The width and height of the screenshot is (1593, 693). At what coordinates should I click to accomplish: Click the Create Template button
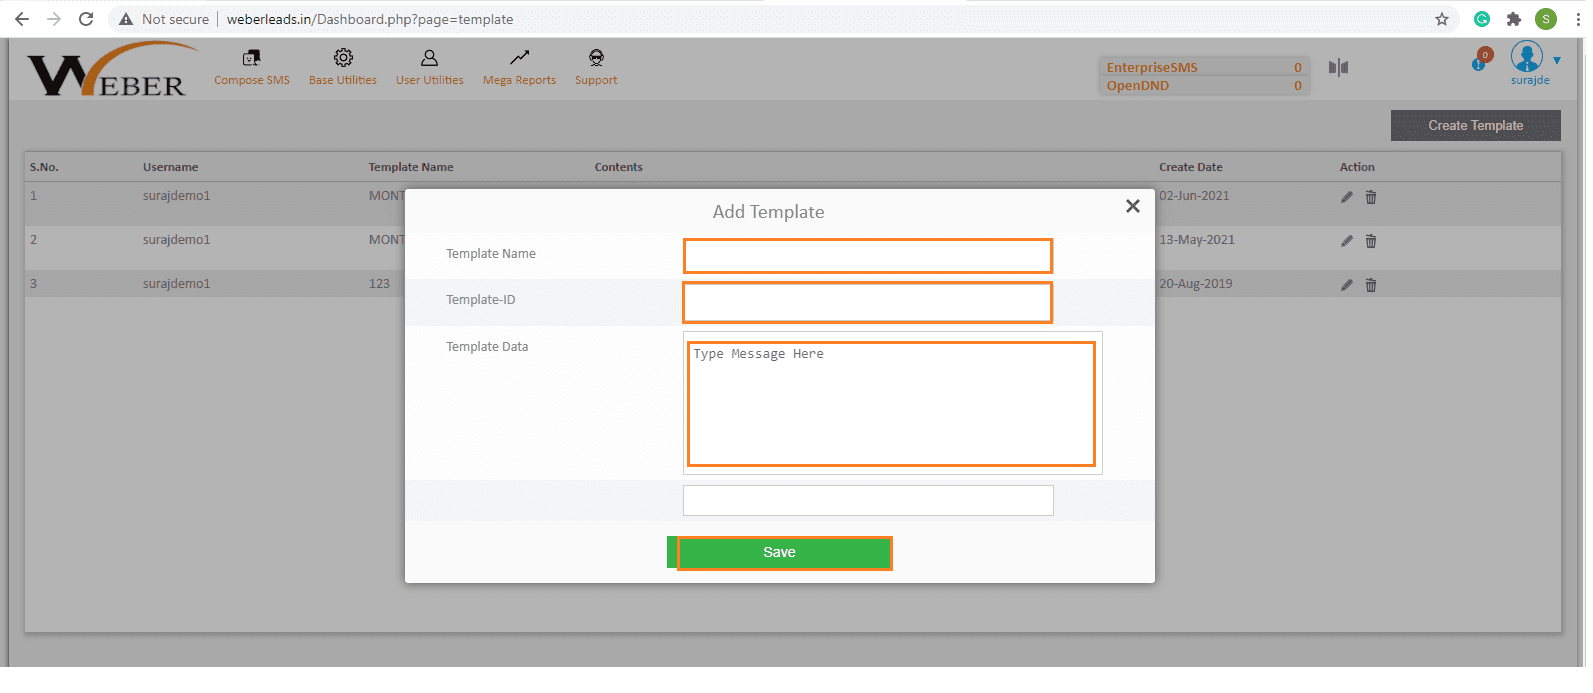tap(1475, 126)
